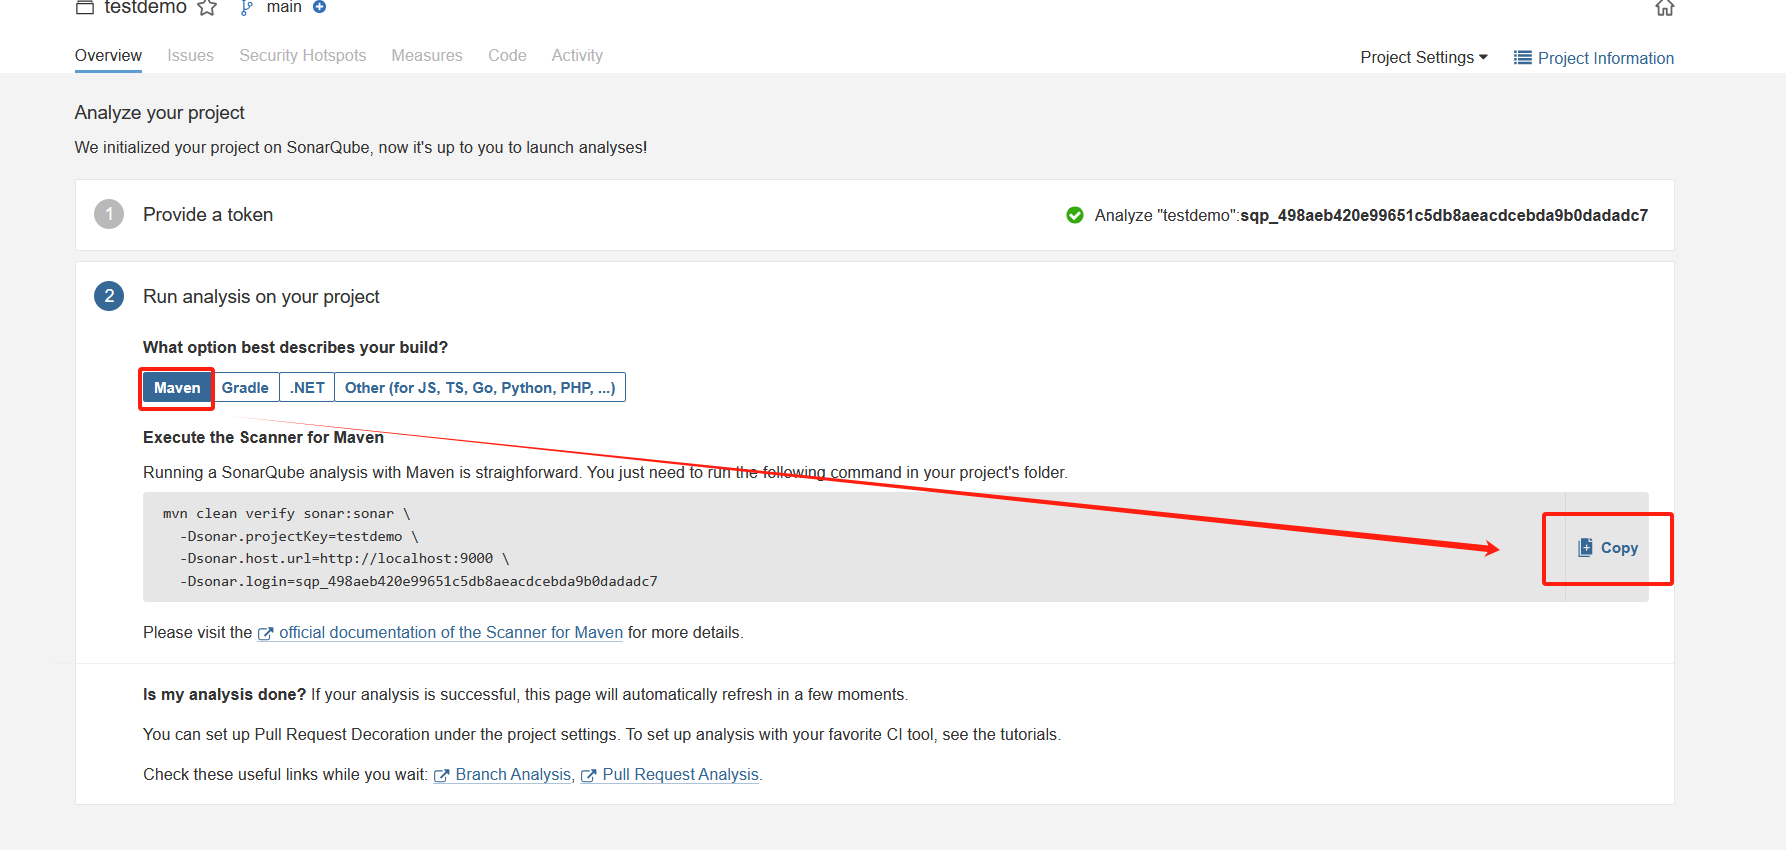Viewport: 1786px width, 850px height.
Task: Expand the Project Settings dropdown
Action: coord(1424,58)
